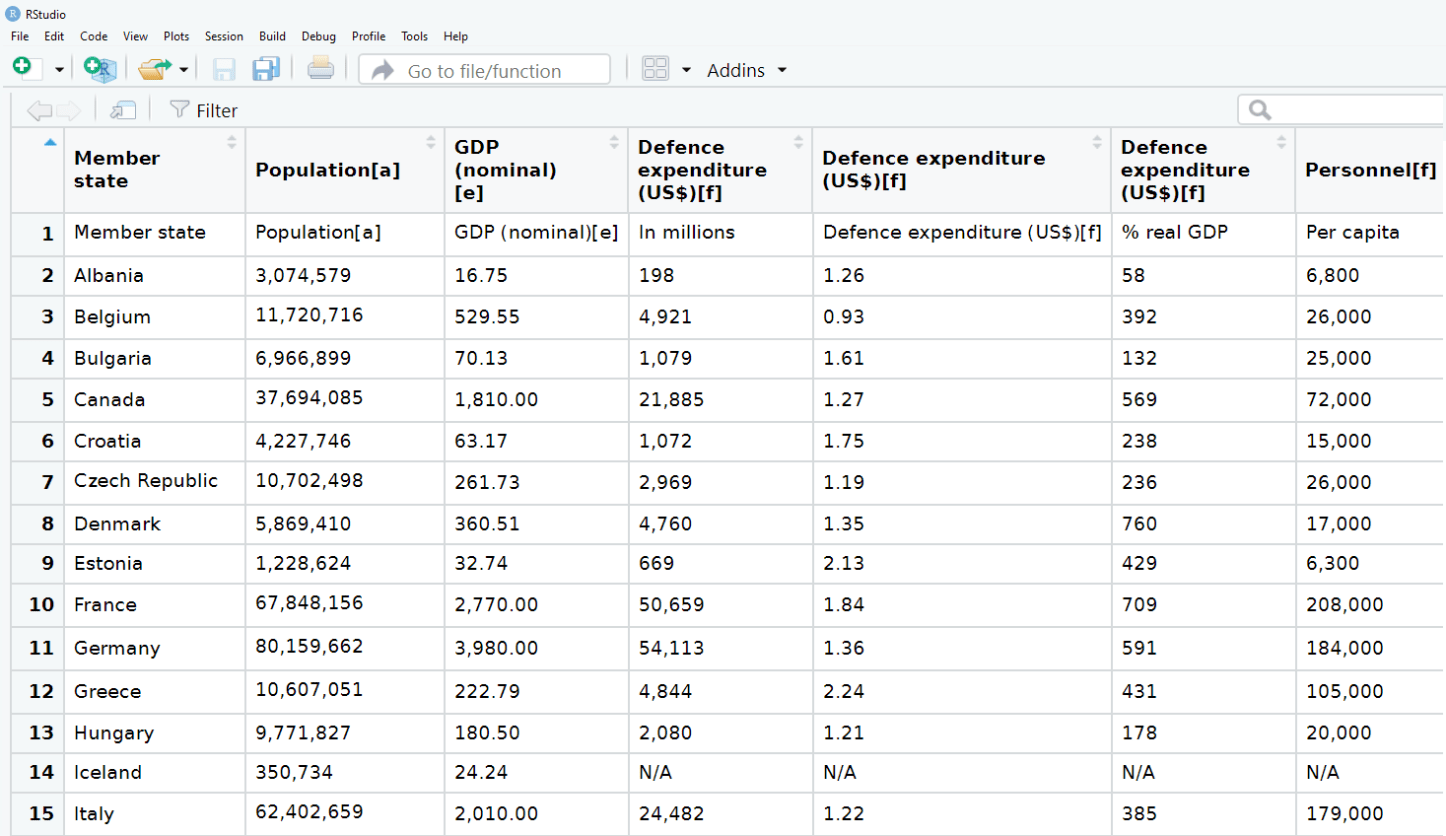Image resolution: width=1446 pixels, height=836 pixels.
Task: Create a new R project
Action: [x=99, y=69]
